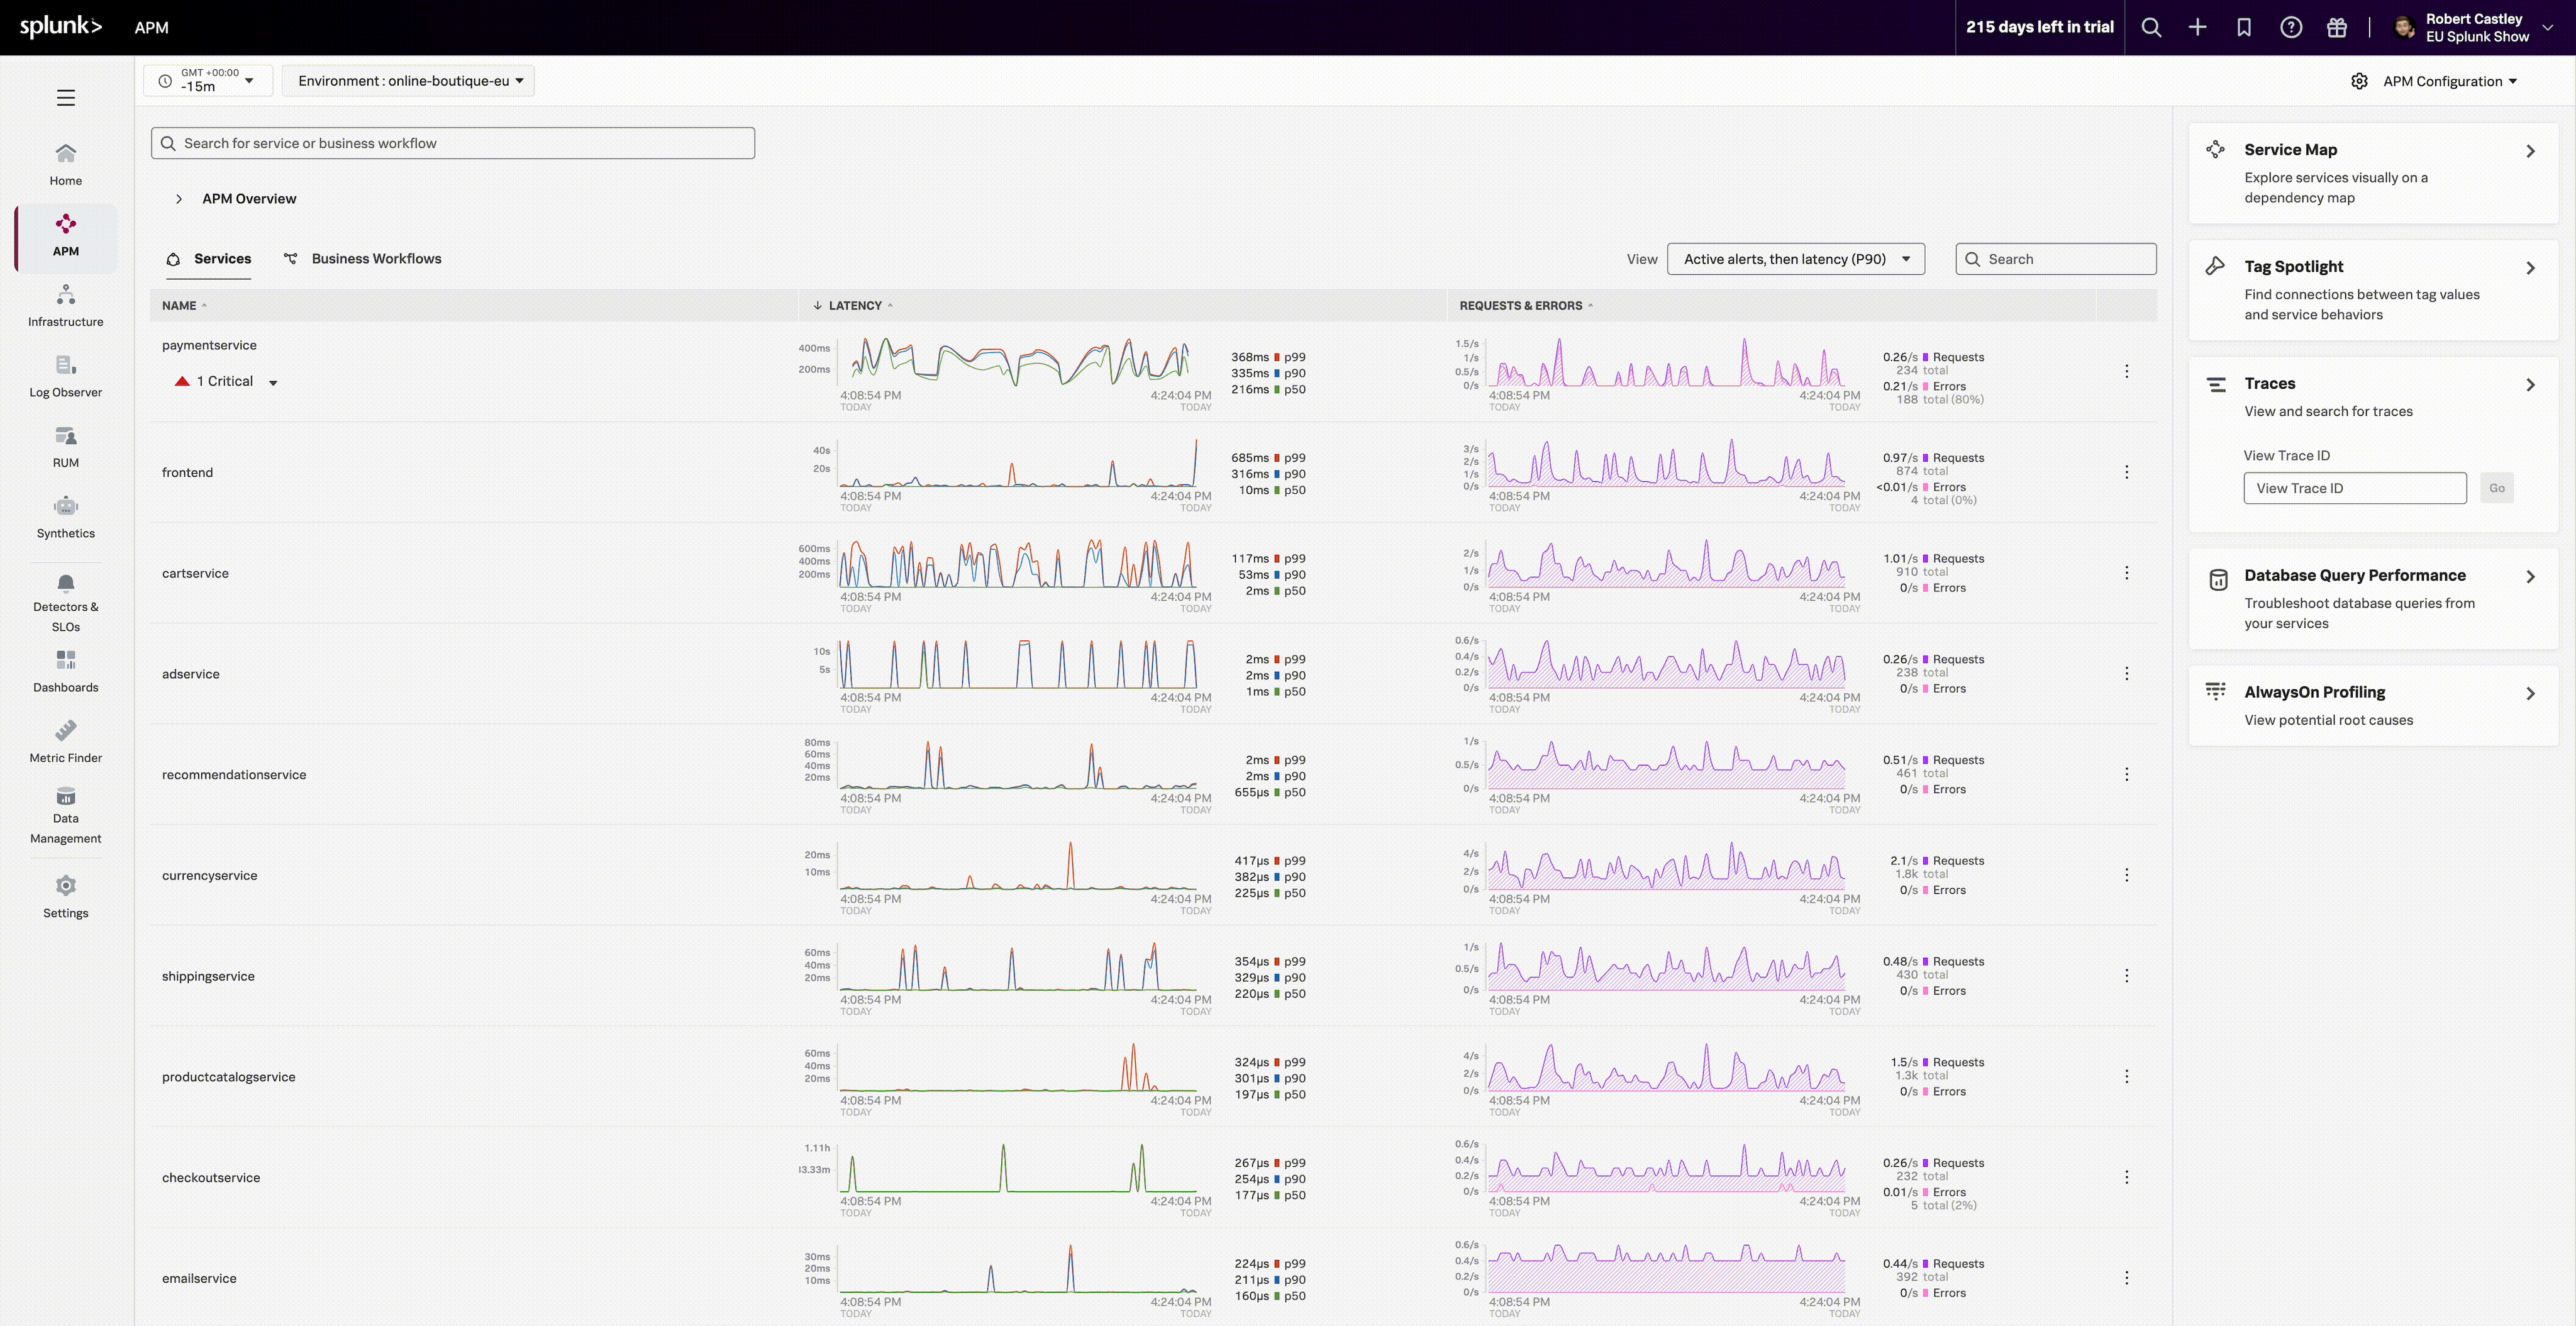The height and width of the screenshot is (1326, 2576).
Task: Open Detectors & SLOs bell icon
Action: 66,583
